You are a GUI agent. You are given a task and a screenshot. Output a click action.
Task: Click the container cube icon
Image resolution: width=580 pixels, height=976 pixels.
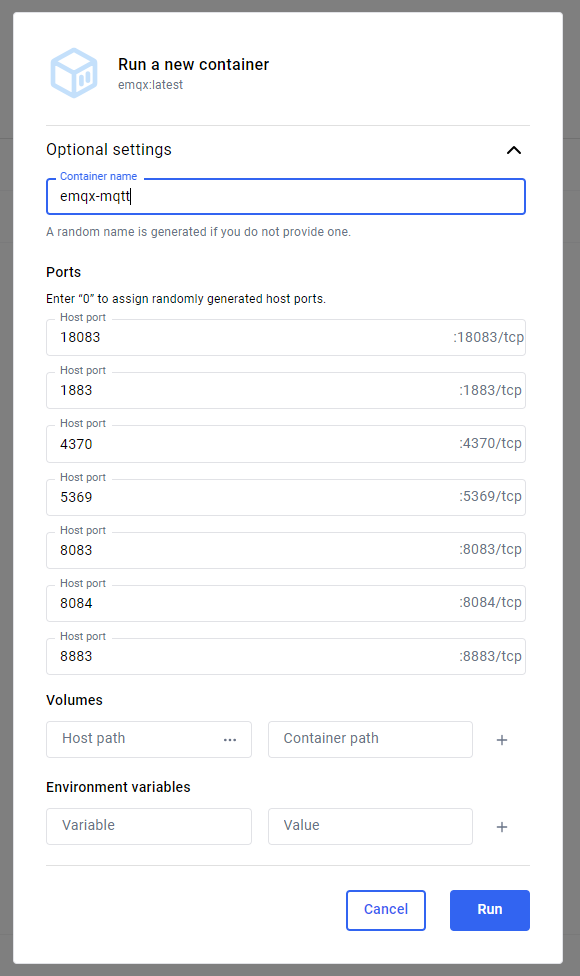(x=74, y=73)
